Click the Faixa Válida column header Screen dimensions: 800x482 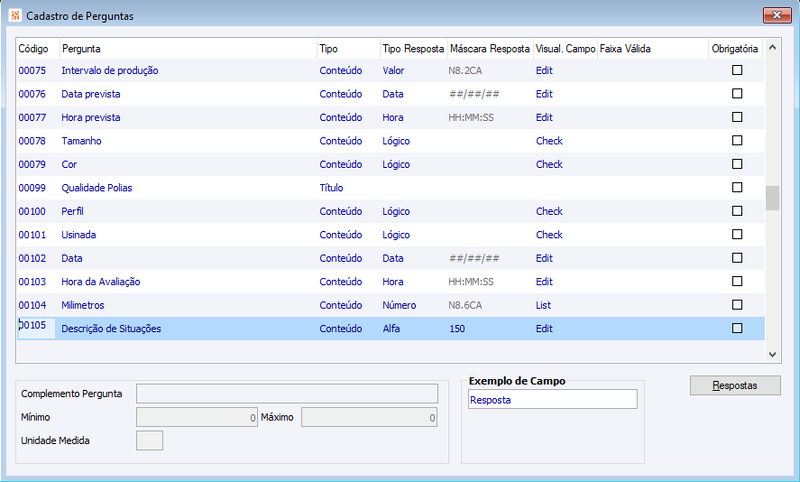pyautogui.click(x=625, y=49)
